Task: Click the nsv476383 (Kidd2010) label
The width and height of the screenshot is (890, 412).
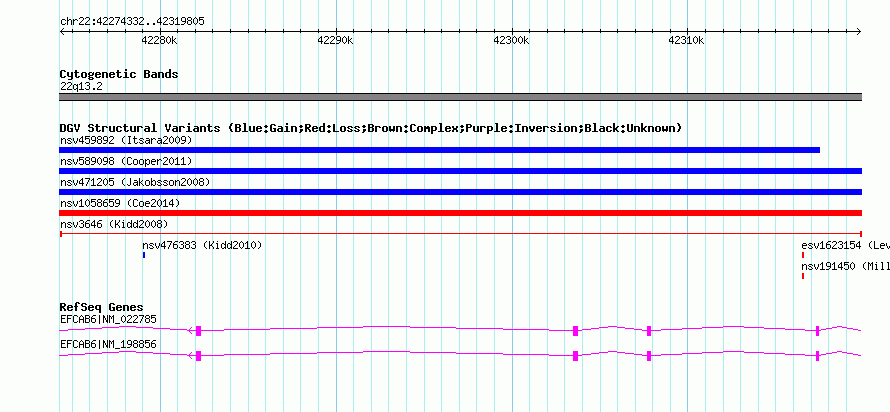Action: [202, 246]
